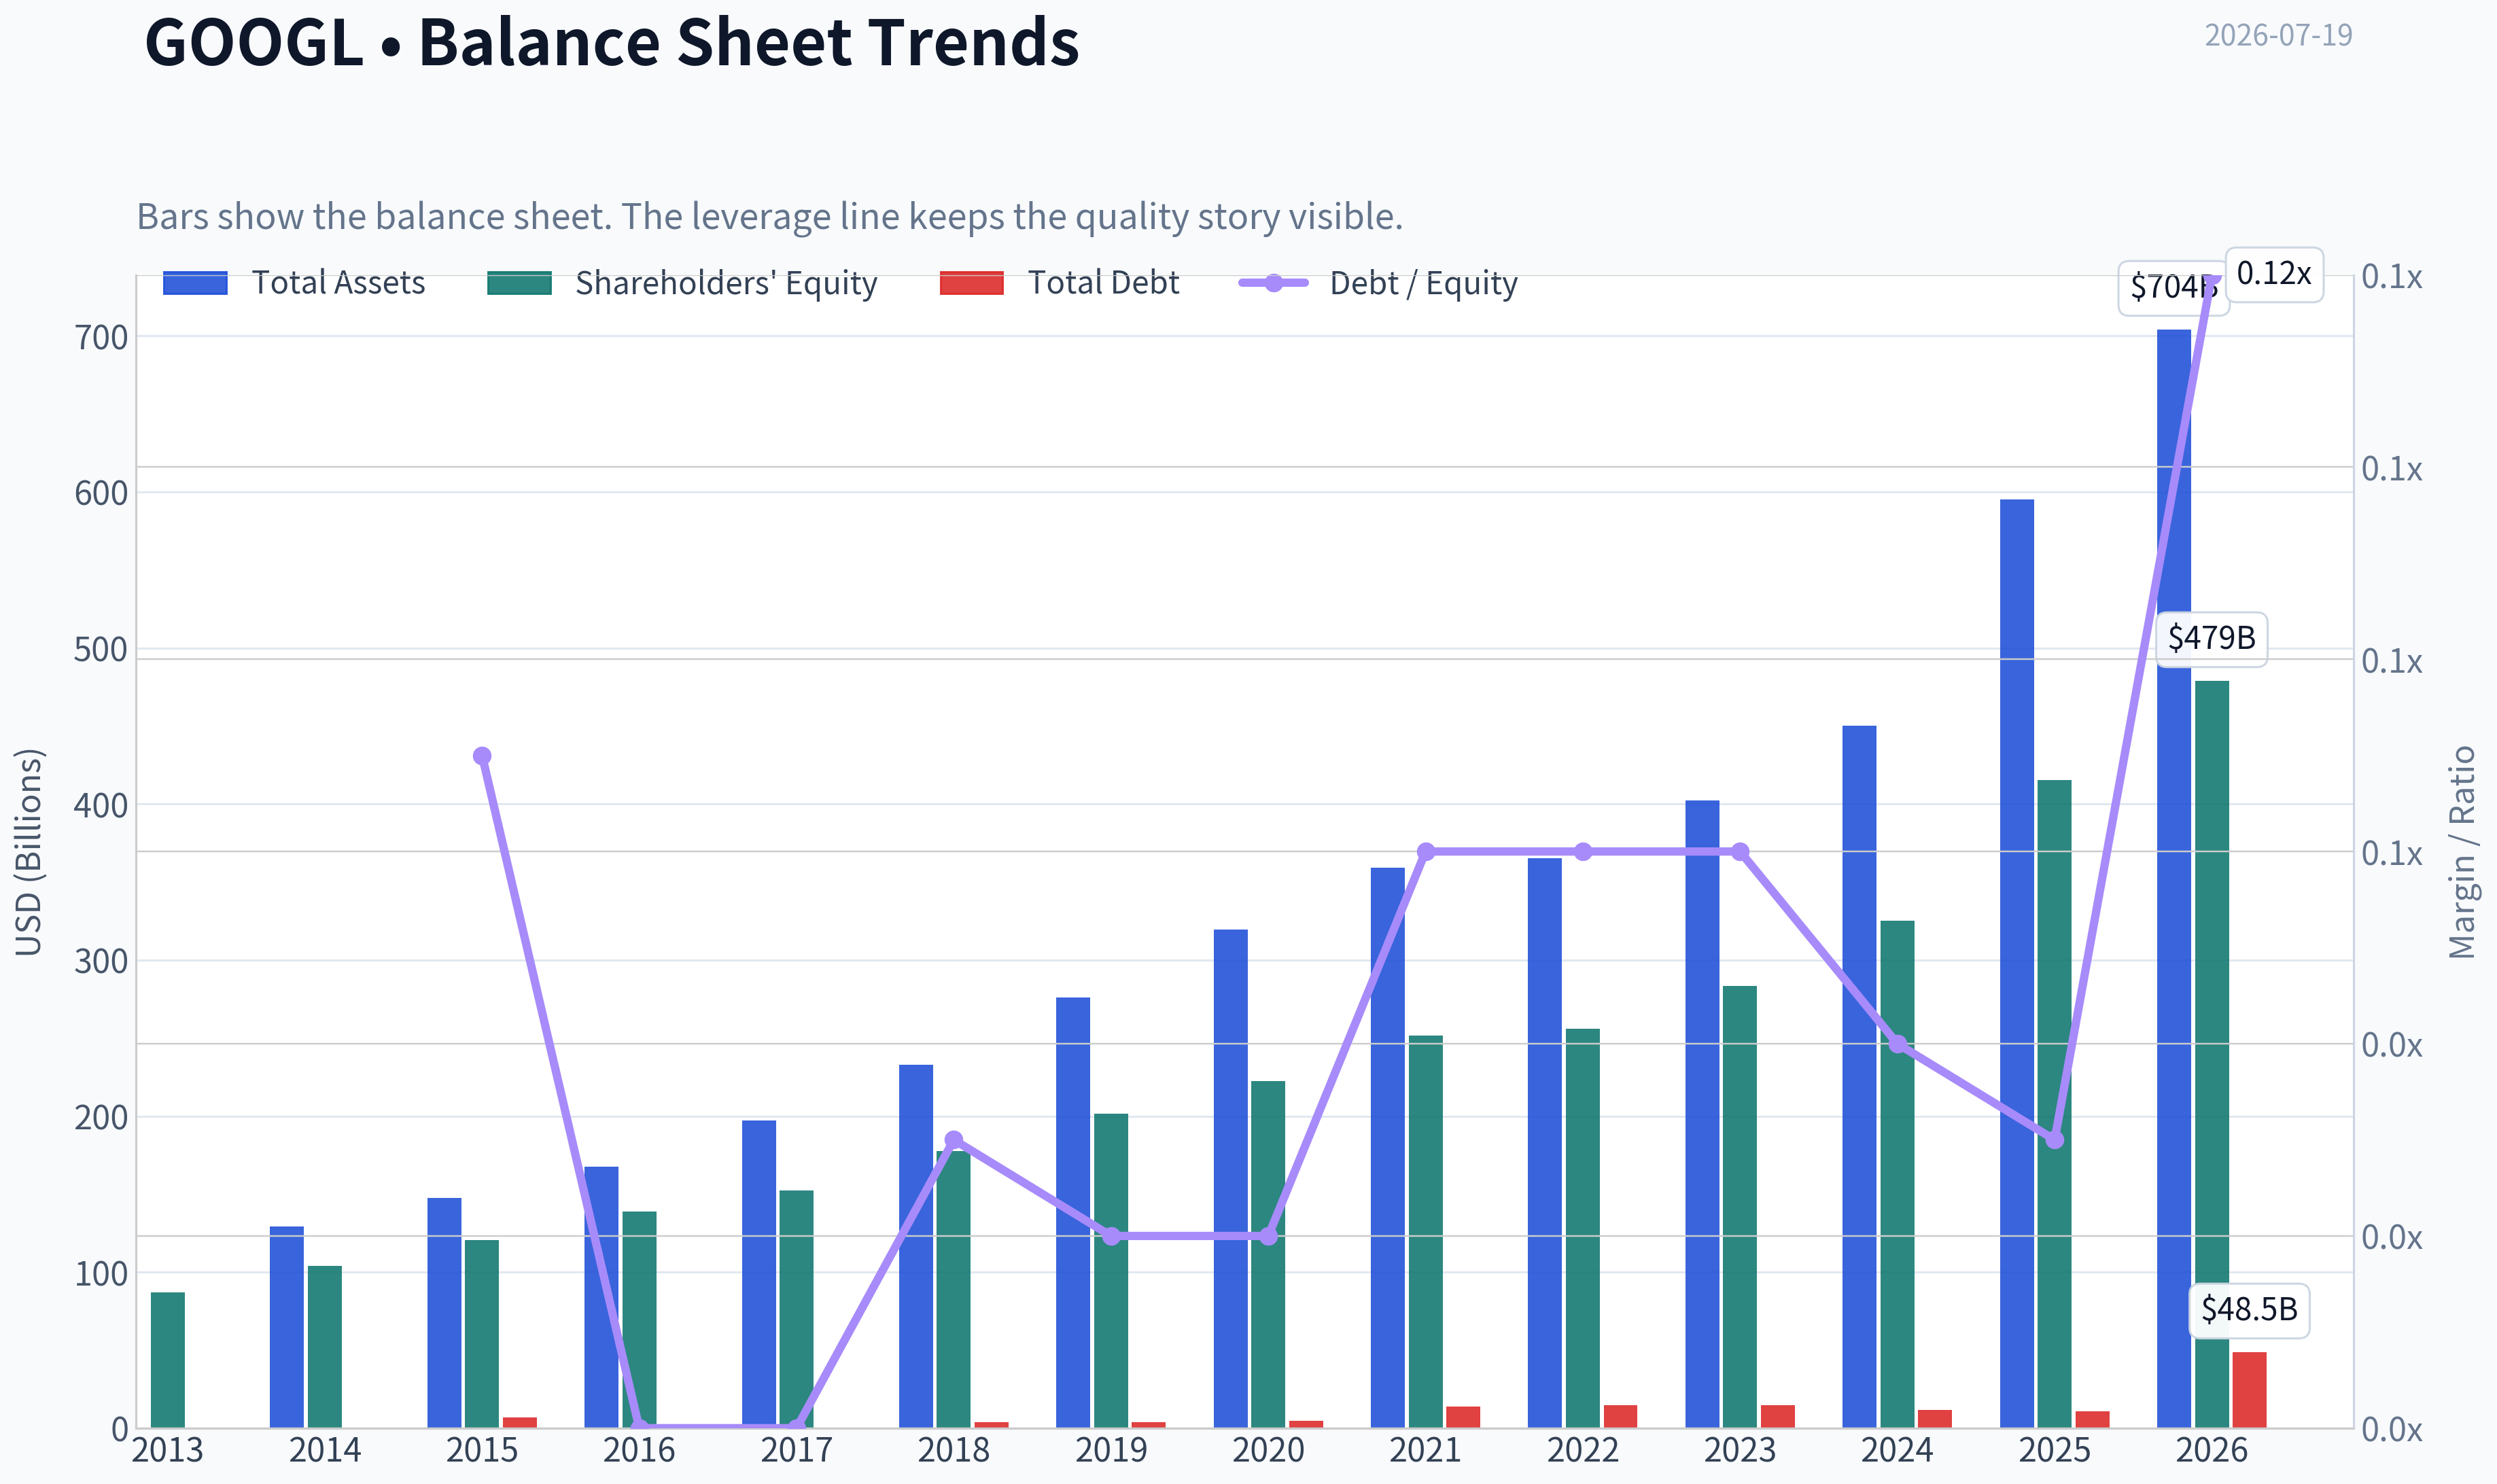Click the 700 y-axis tick label
2497x1484 pixels.
tap(101, 338)
